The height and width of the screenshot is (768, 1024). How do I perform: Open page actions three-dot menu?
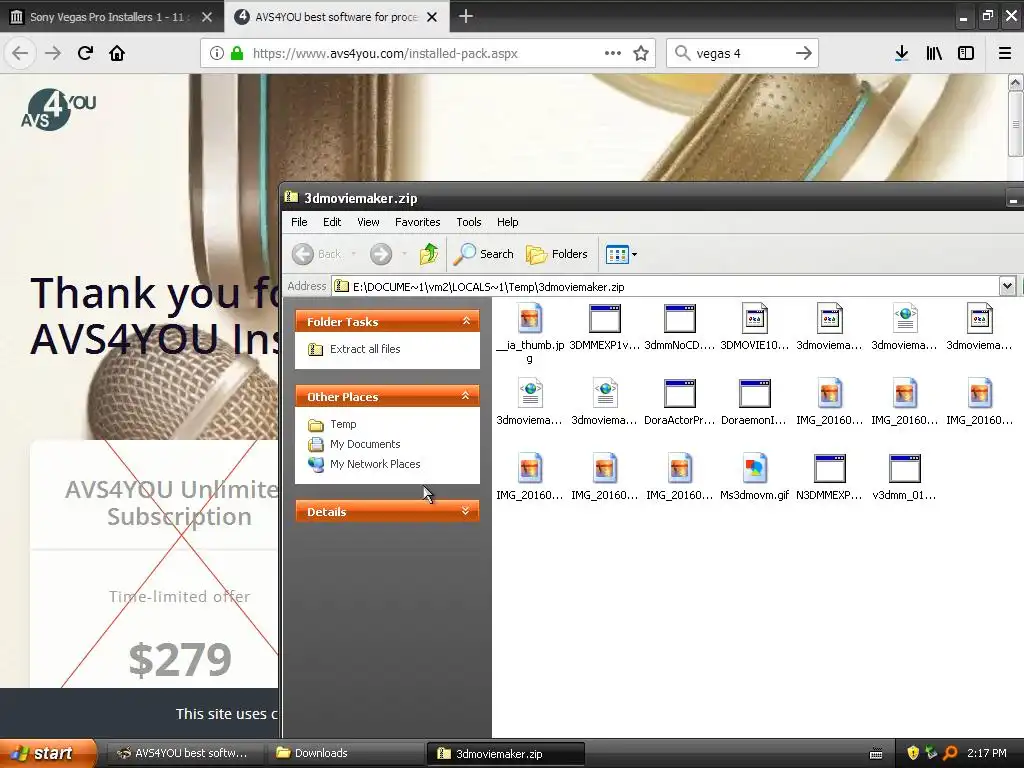[613, 53]
